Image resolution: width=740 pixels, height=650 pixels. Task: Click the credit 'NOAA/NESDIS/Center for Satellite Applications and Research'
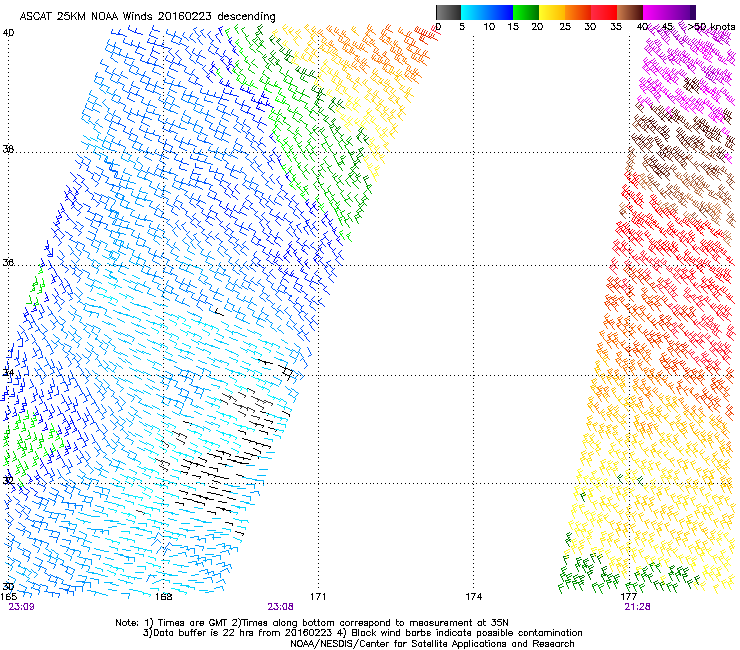[x=432, y=644]
